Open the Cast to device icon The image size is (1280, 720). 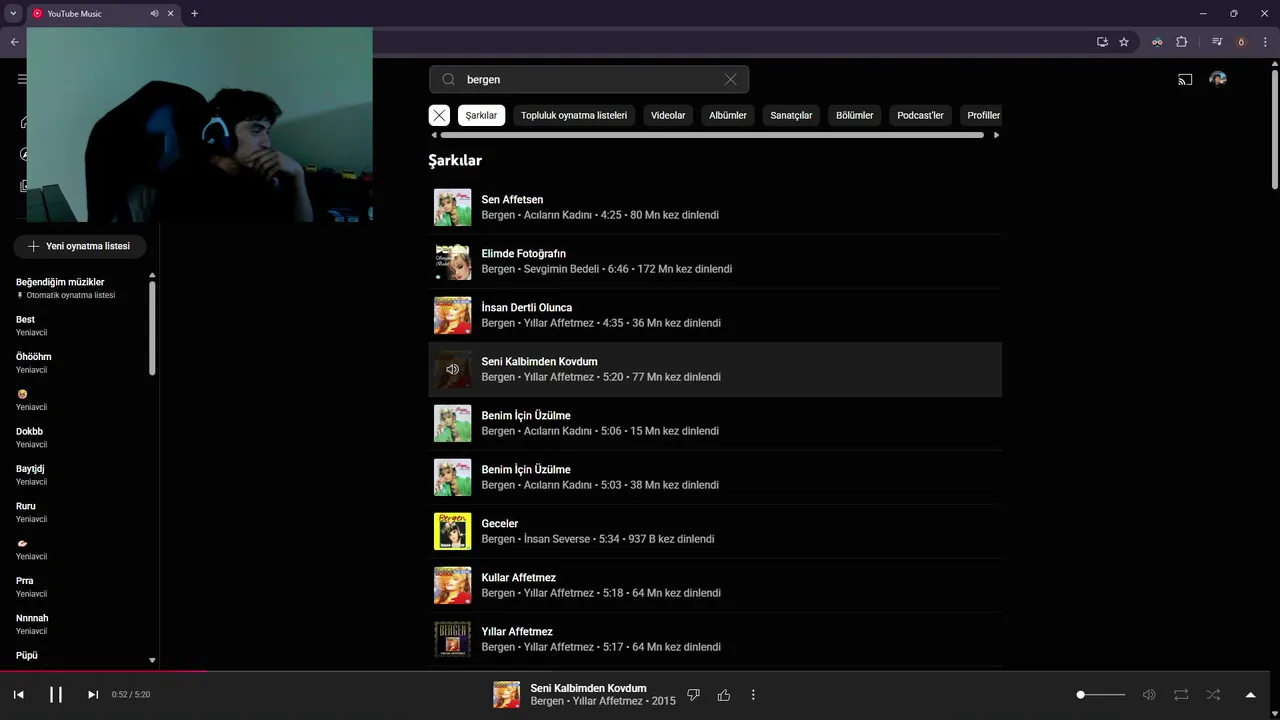click(x=1185, y=79)
